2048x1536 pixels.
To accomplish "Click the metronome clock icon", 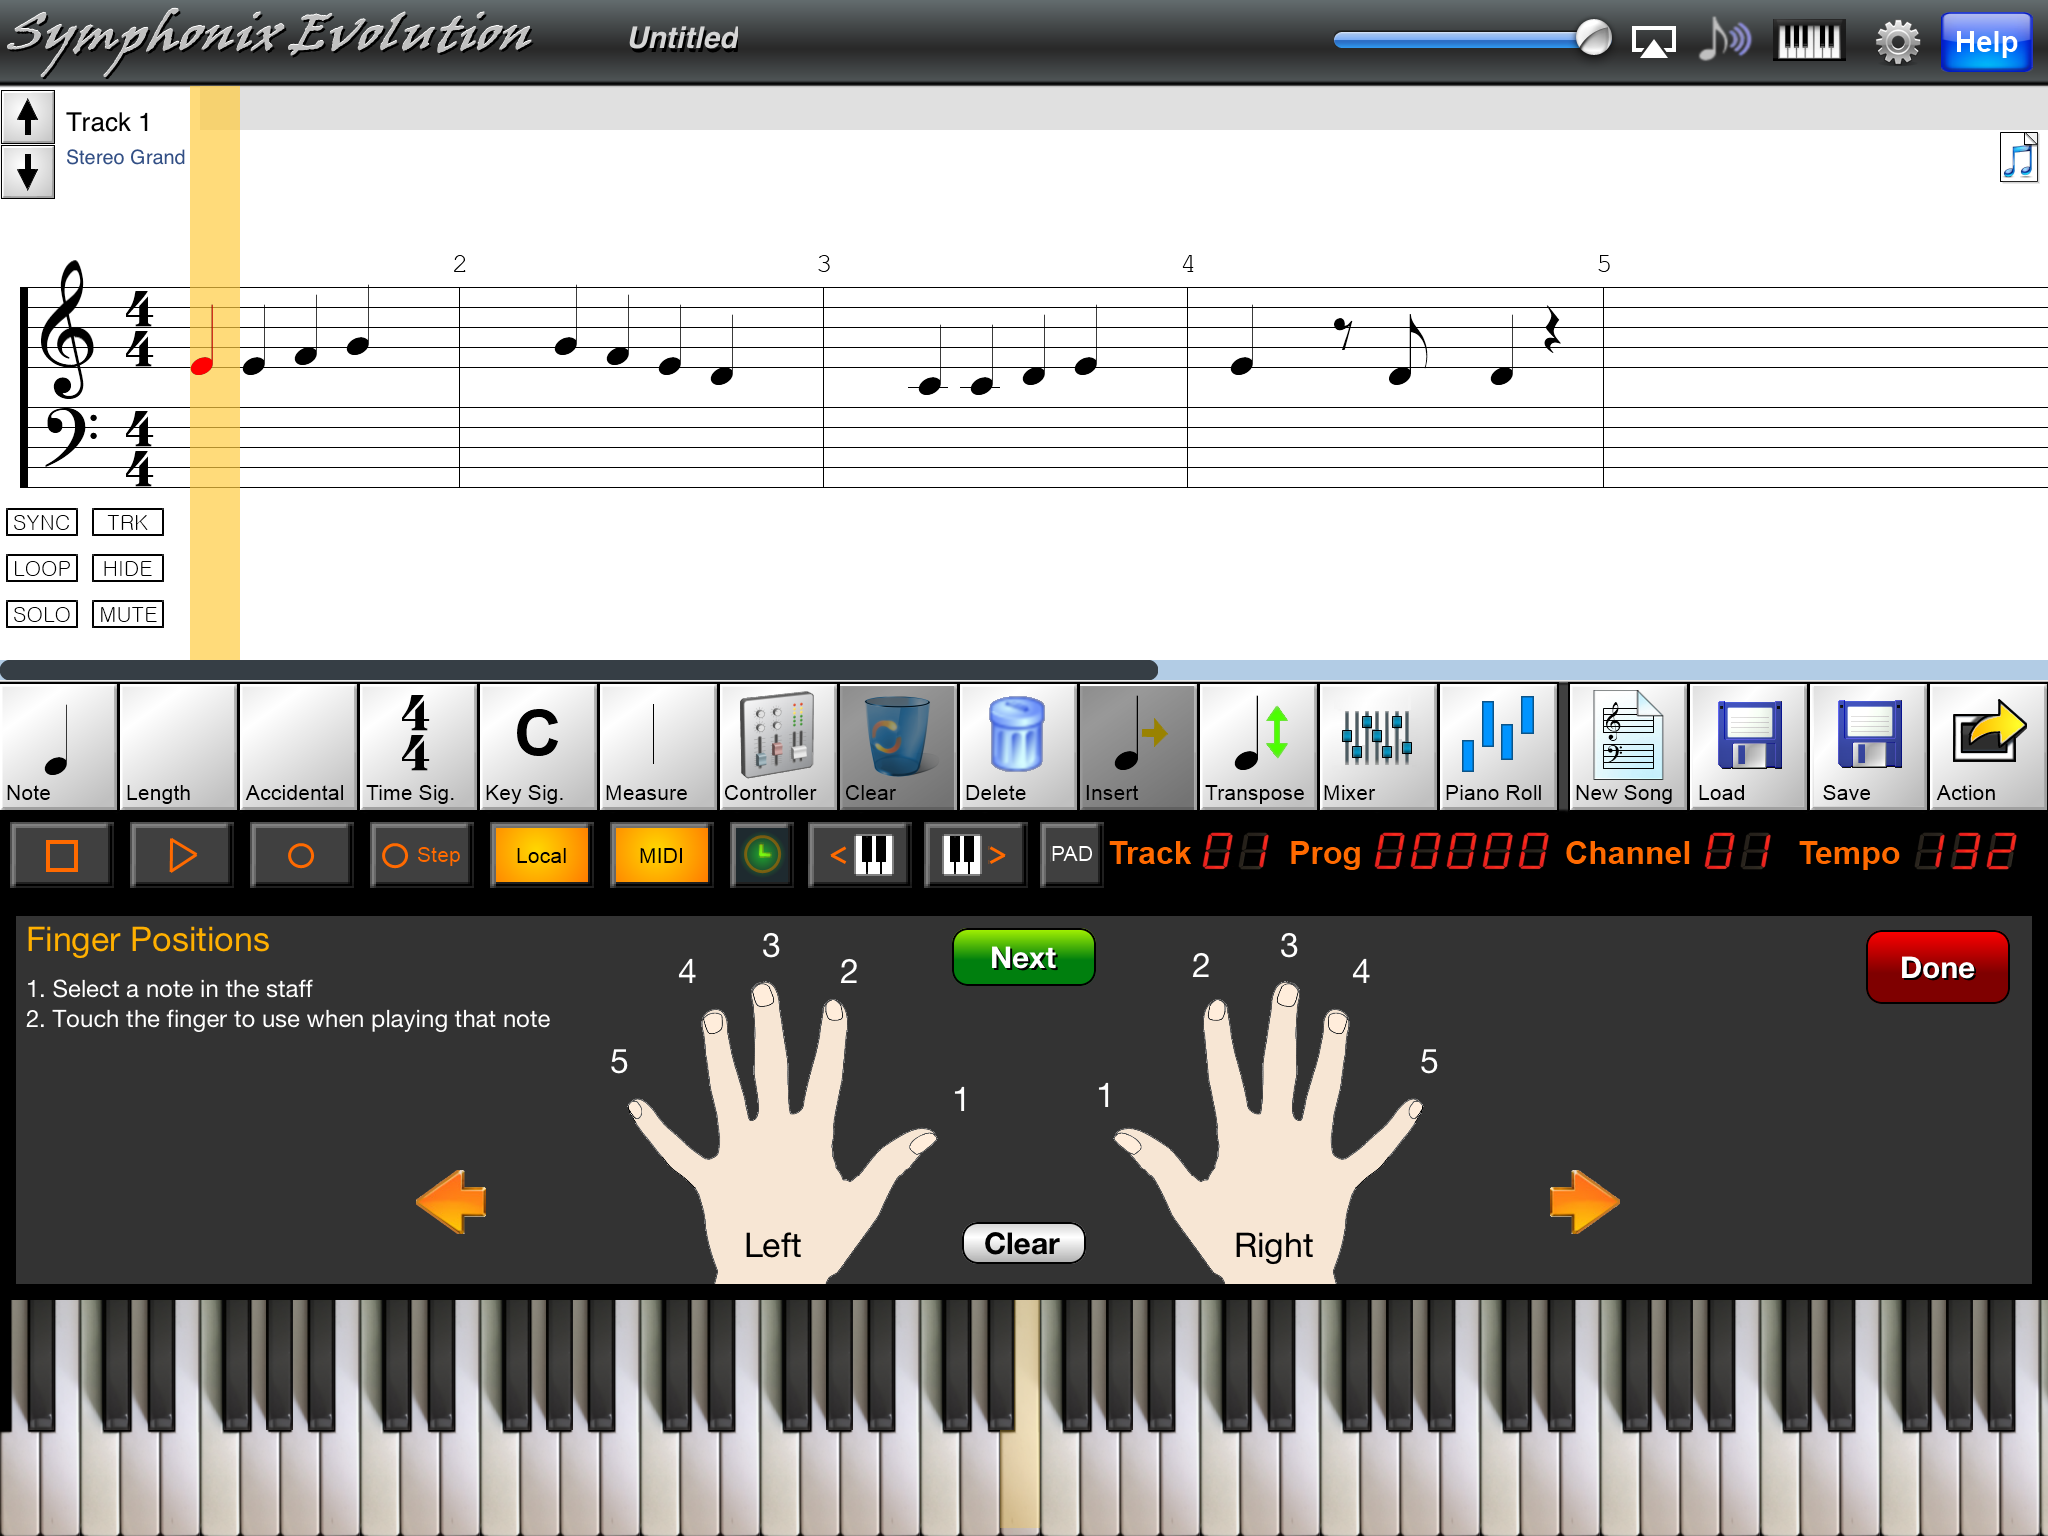I will click(762, 855).
